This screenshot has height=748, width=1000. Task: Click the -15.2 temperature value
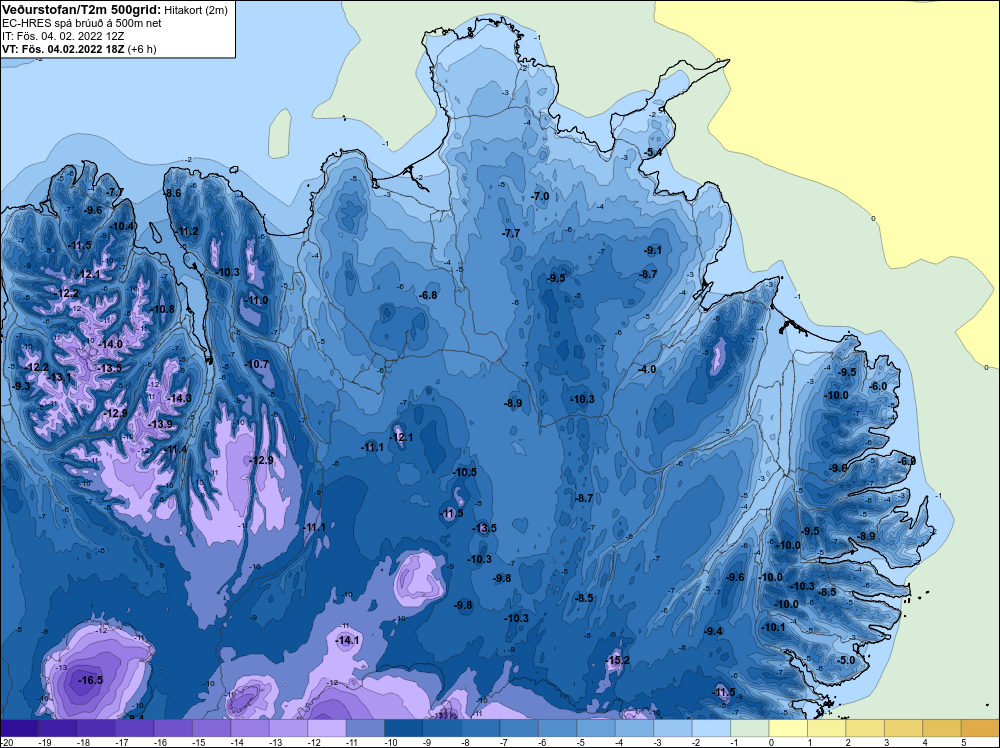pyautogui.click(x=617, y=660)
